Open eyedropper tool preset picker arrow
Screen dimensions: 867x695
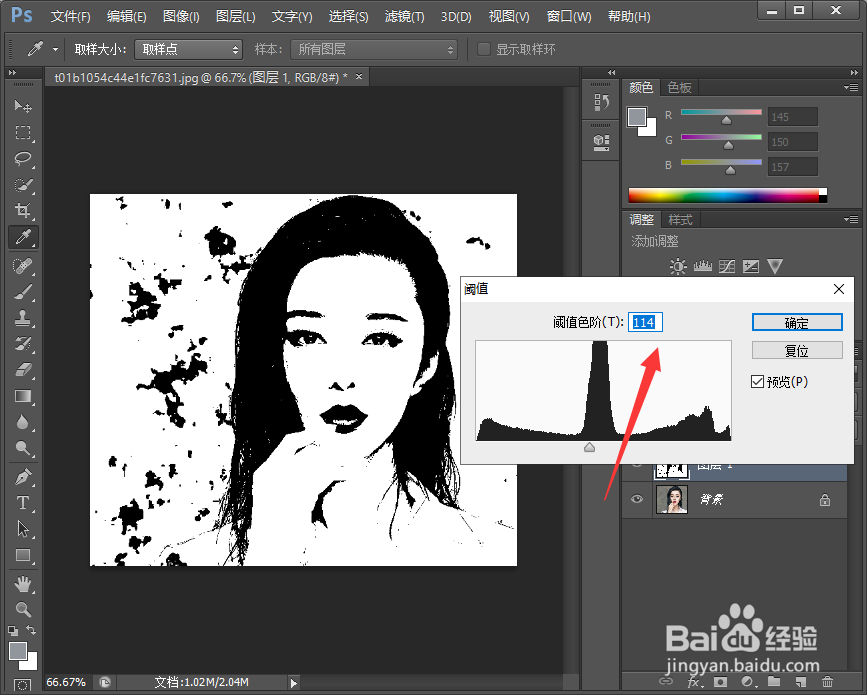(55, 49)
